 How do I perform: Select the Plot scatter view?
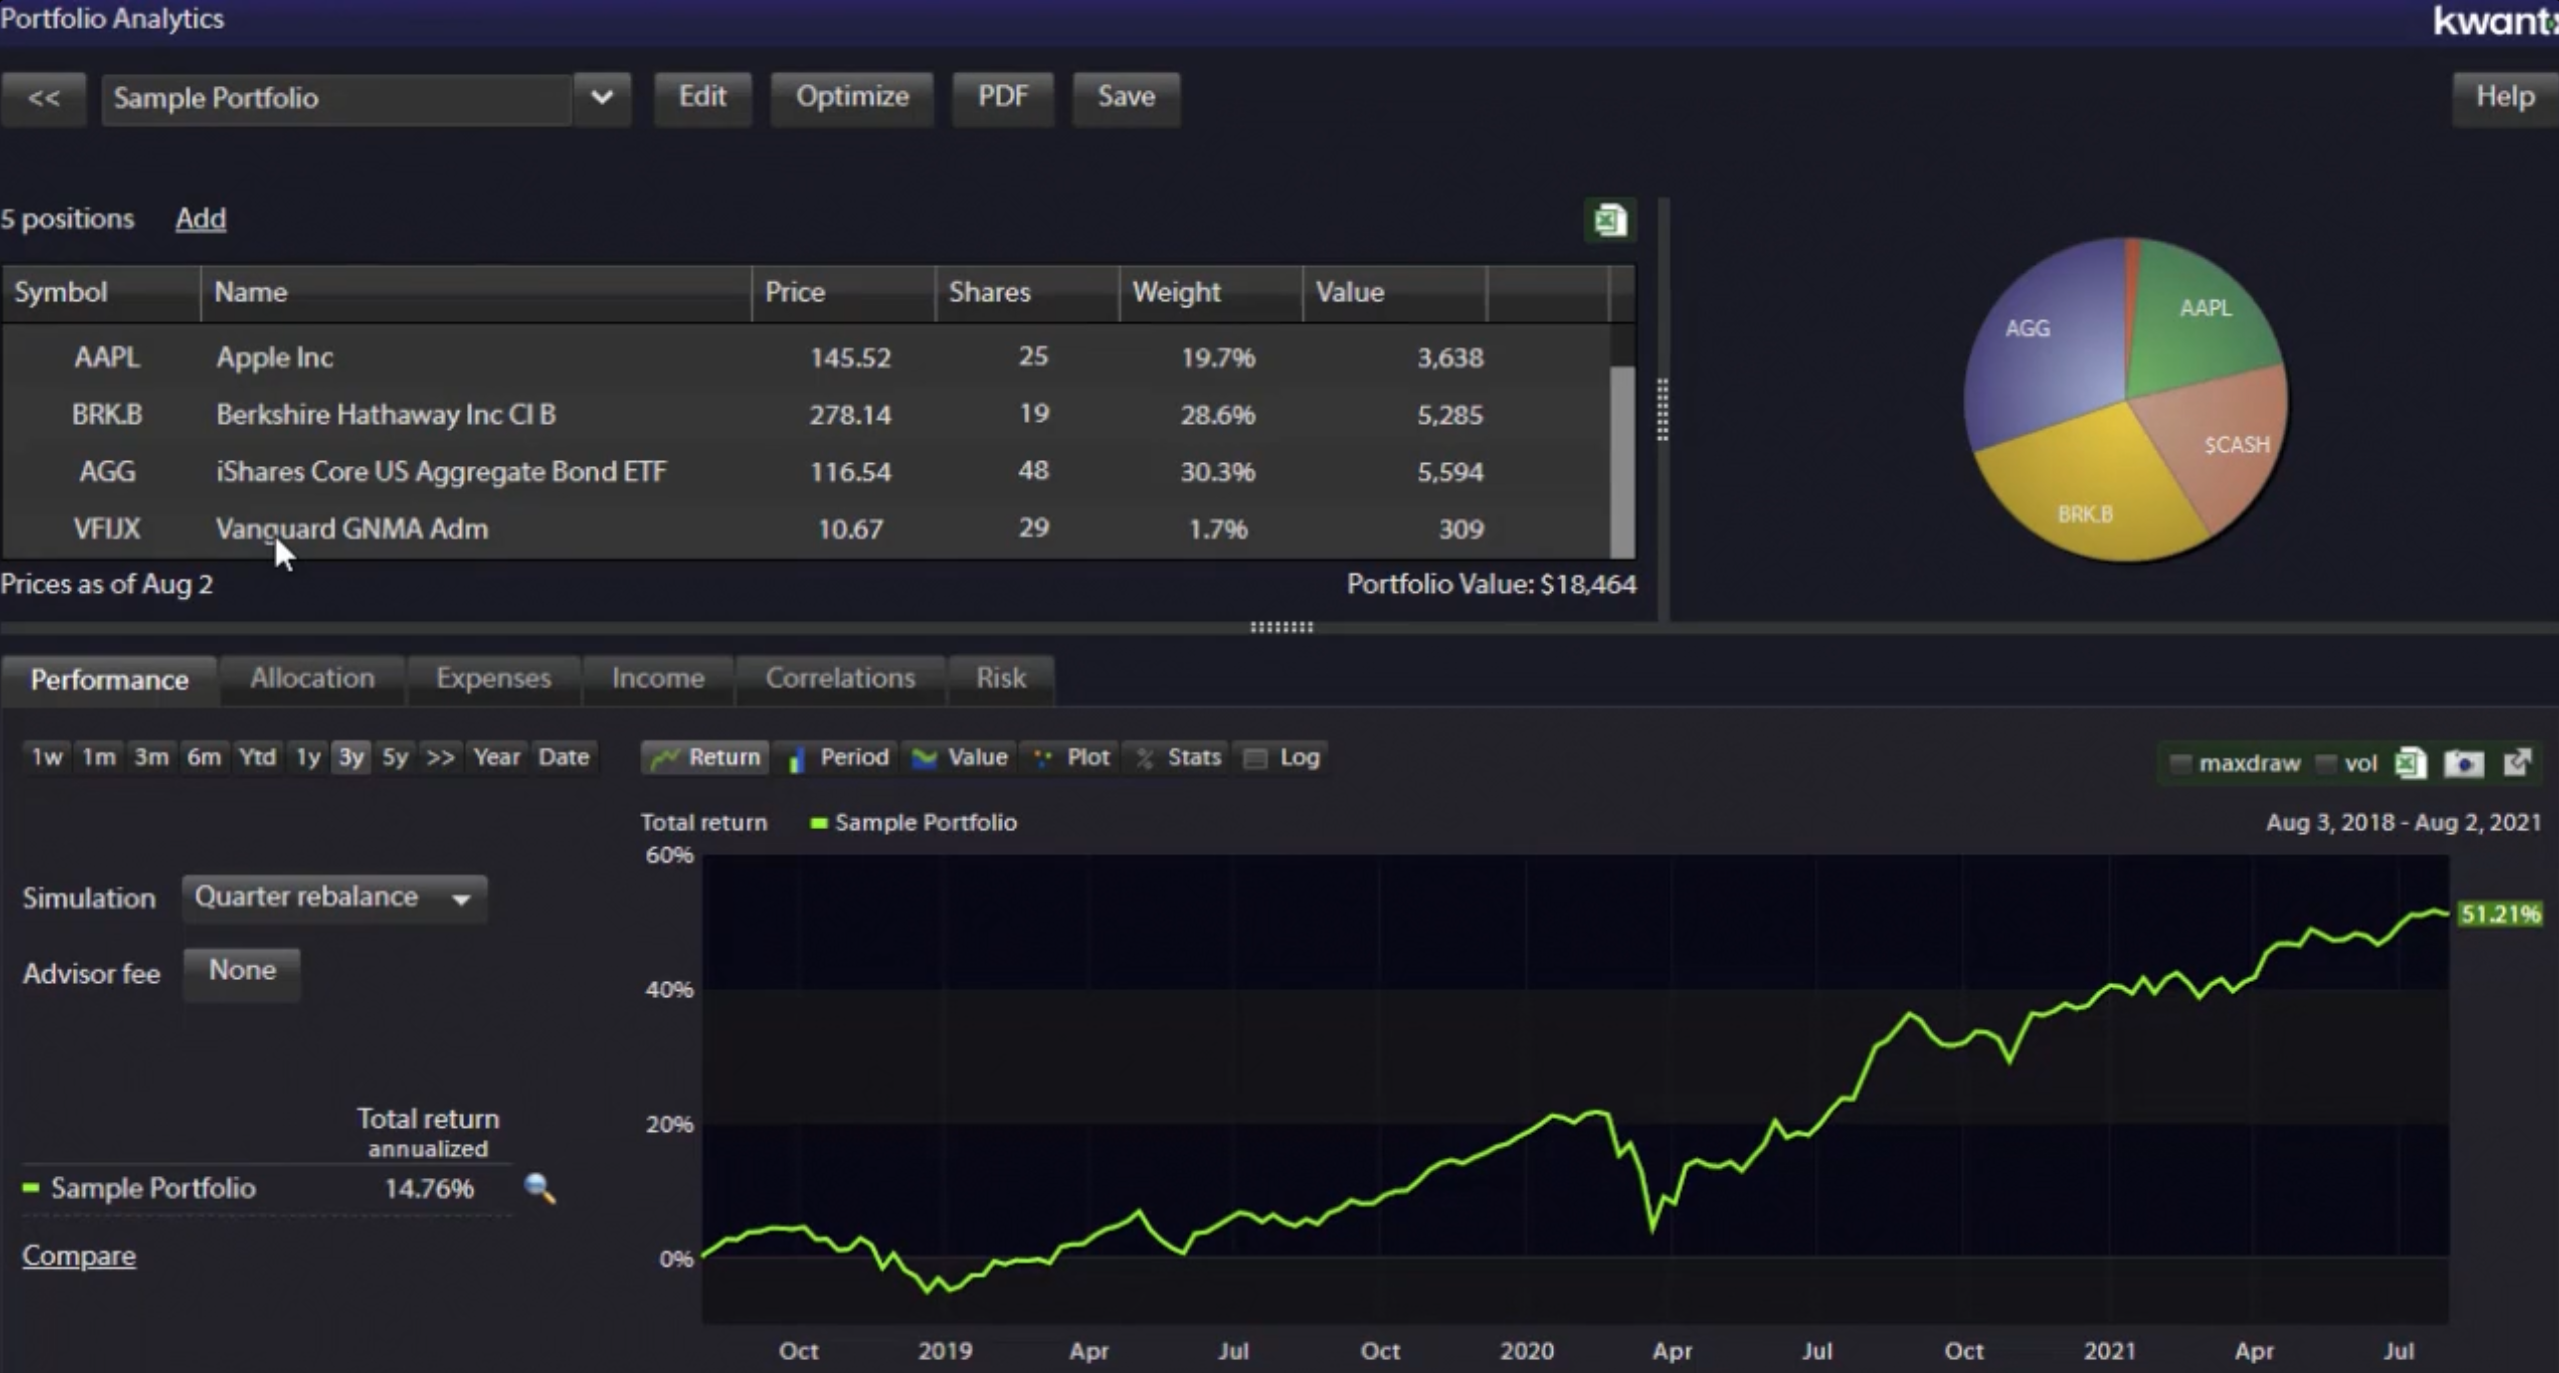click(1068, 757)
